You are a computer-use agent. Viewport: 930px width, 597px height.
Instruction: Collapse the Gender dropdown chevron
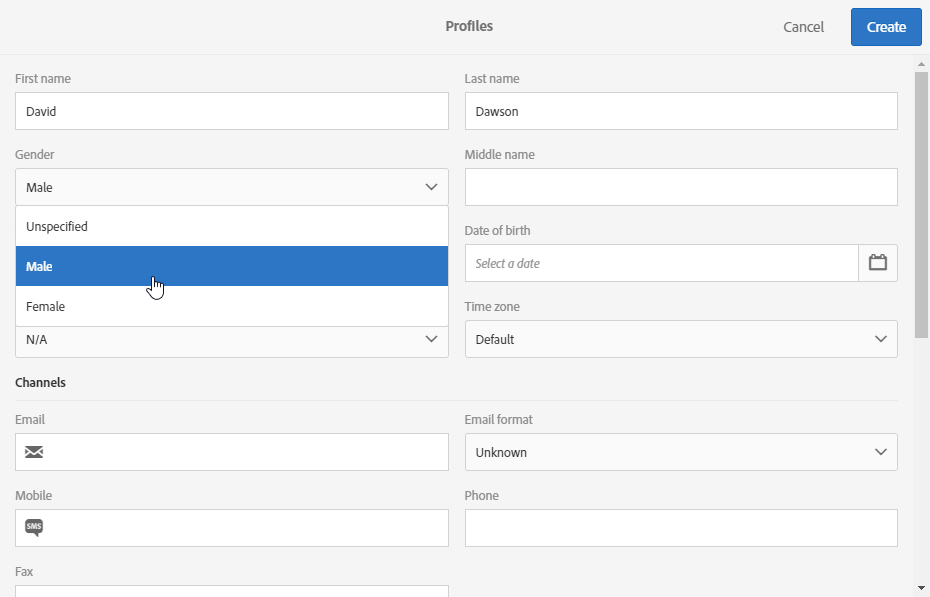pos(431,187)
